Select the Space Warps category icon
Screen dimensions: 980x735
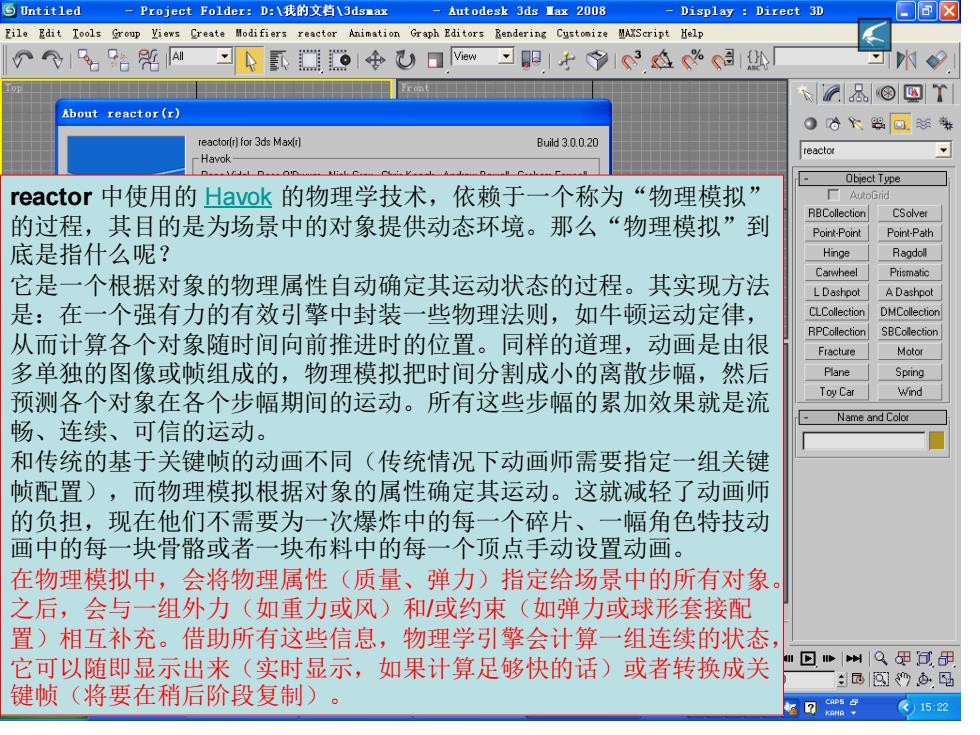[x=923, y=124]
